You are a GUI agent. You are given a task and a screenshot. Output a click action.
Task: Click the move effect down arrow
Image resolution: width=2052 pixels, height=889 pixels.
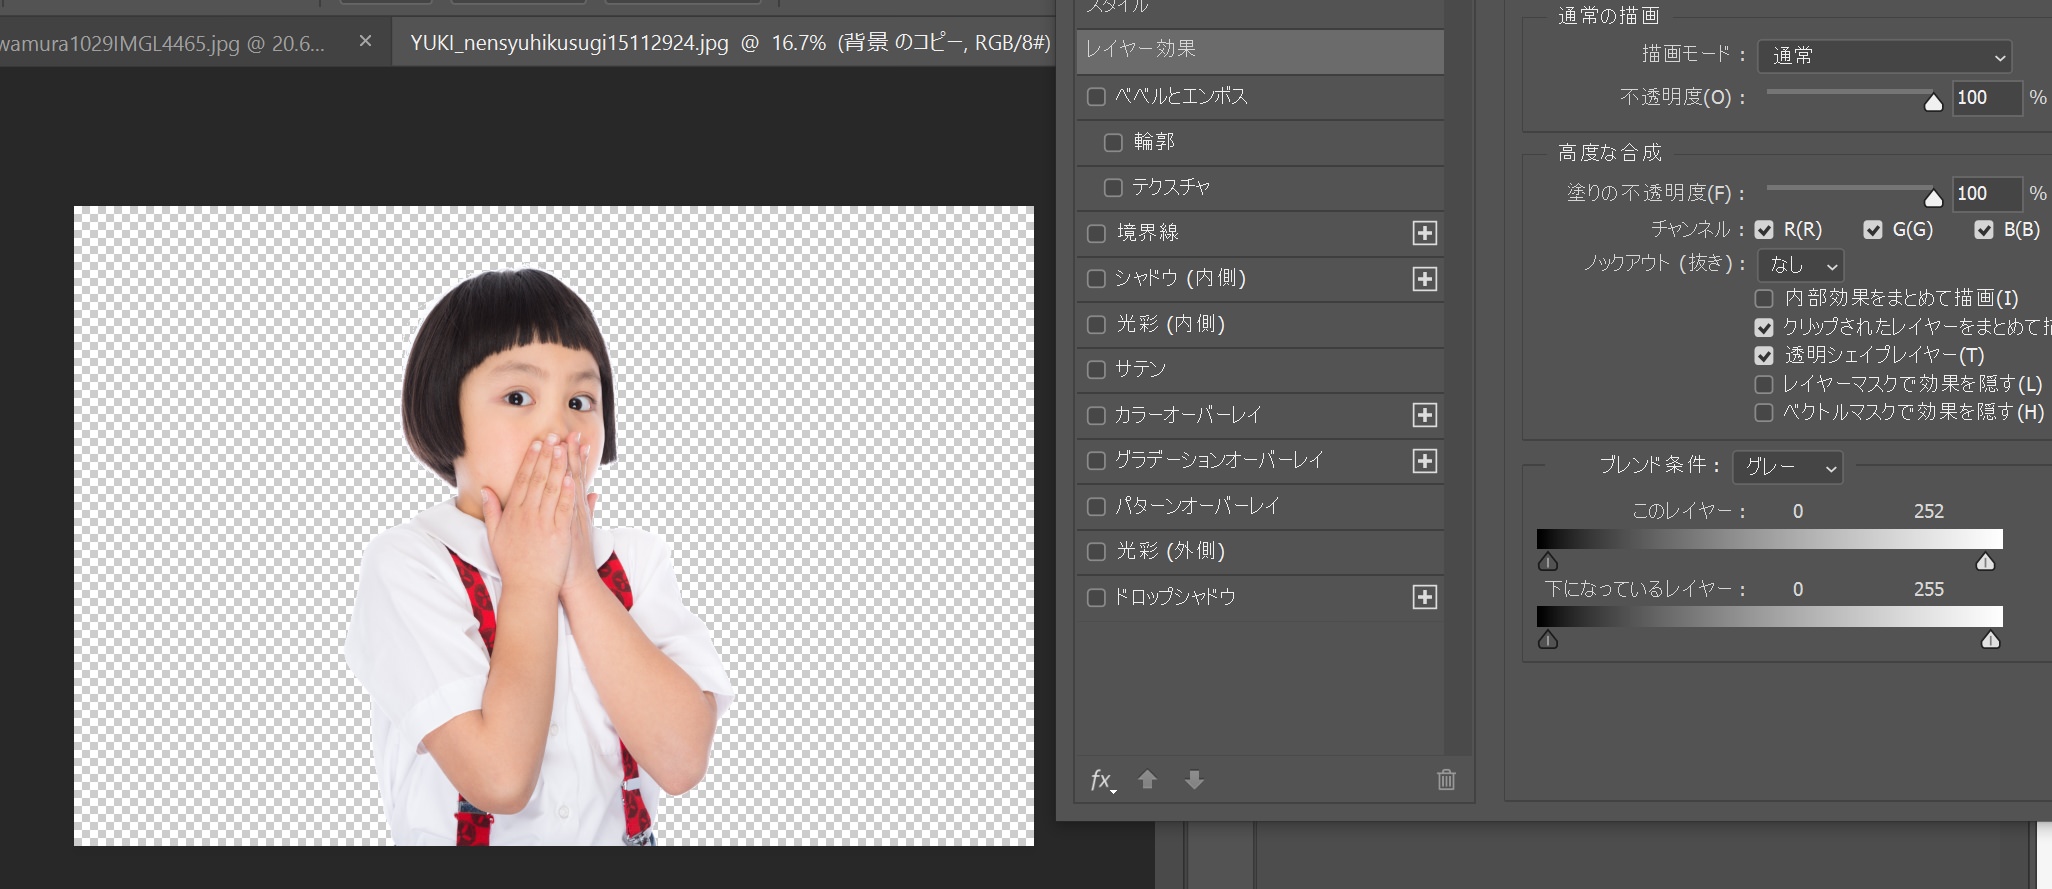[1194, 780]
